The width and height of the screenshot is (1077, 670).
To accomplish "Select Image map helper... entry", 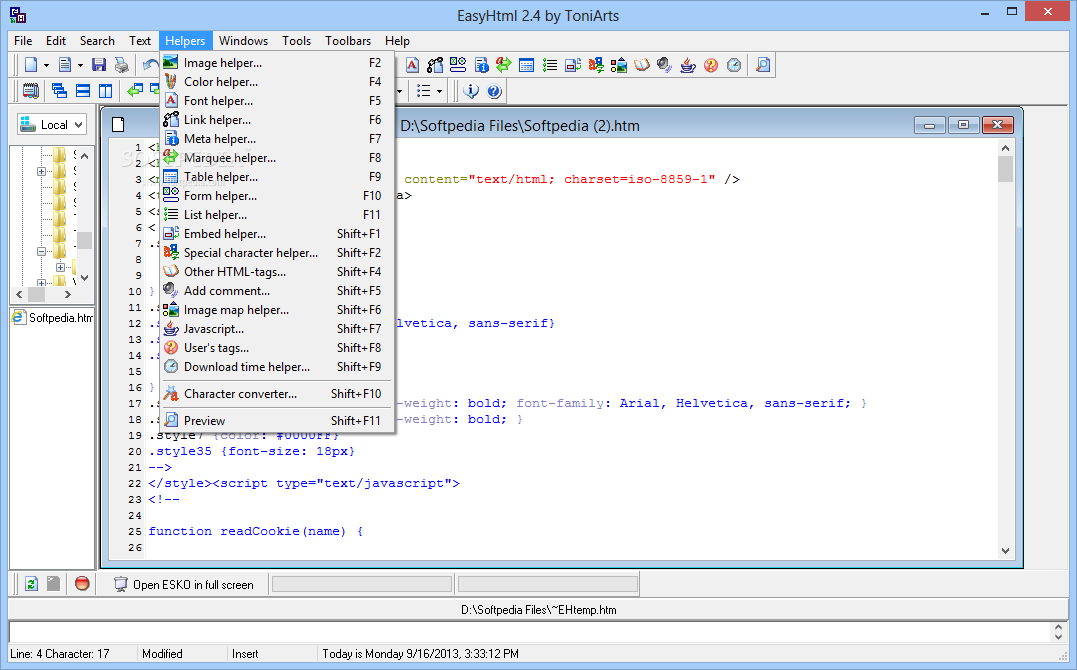I will pos(277,310).
